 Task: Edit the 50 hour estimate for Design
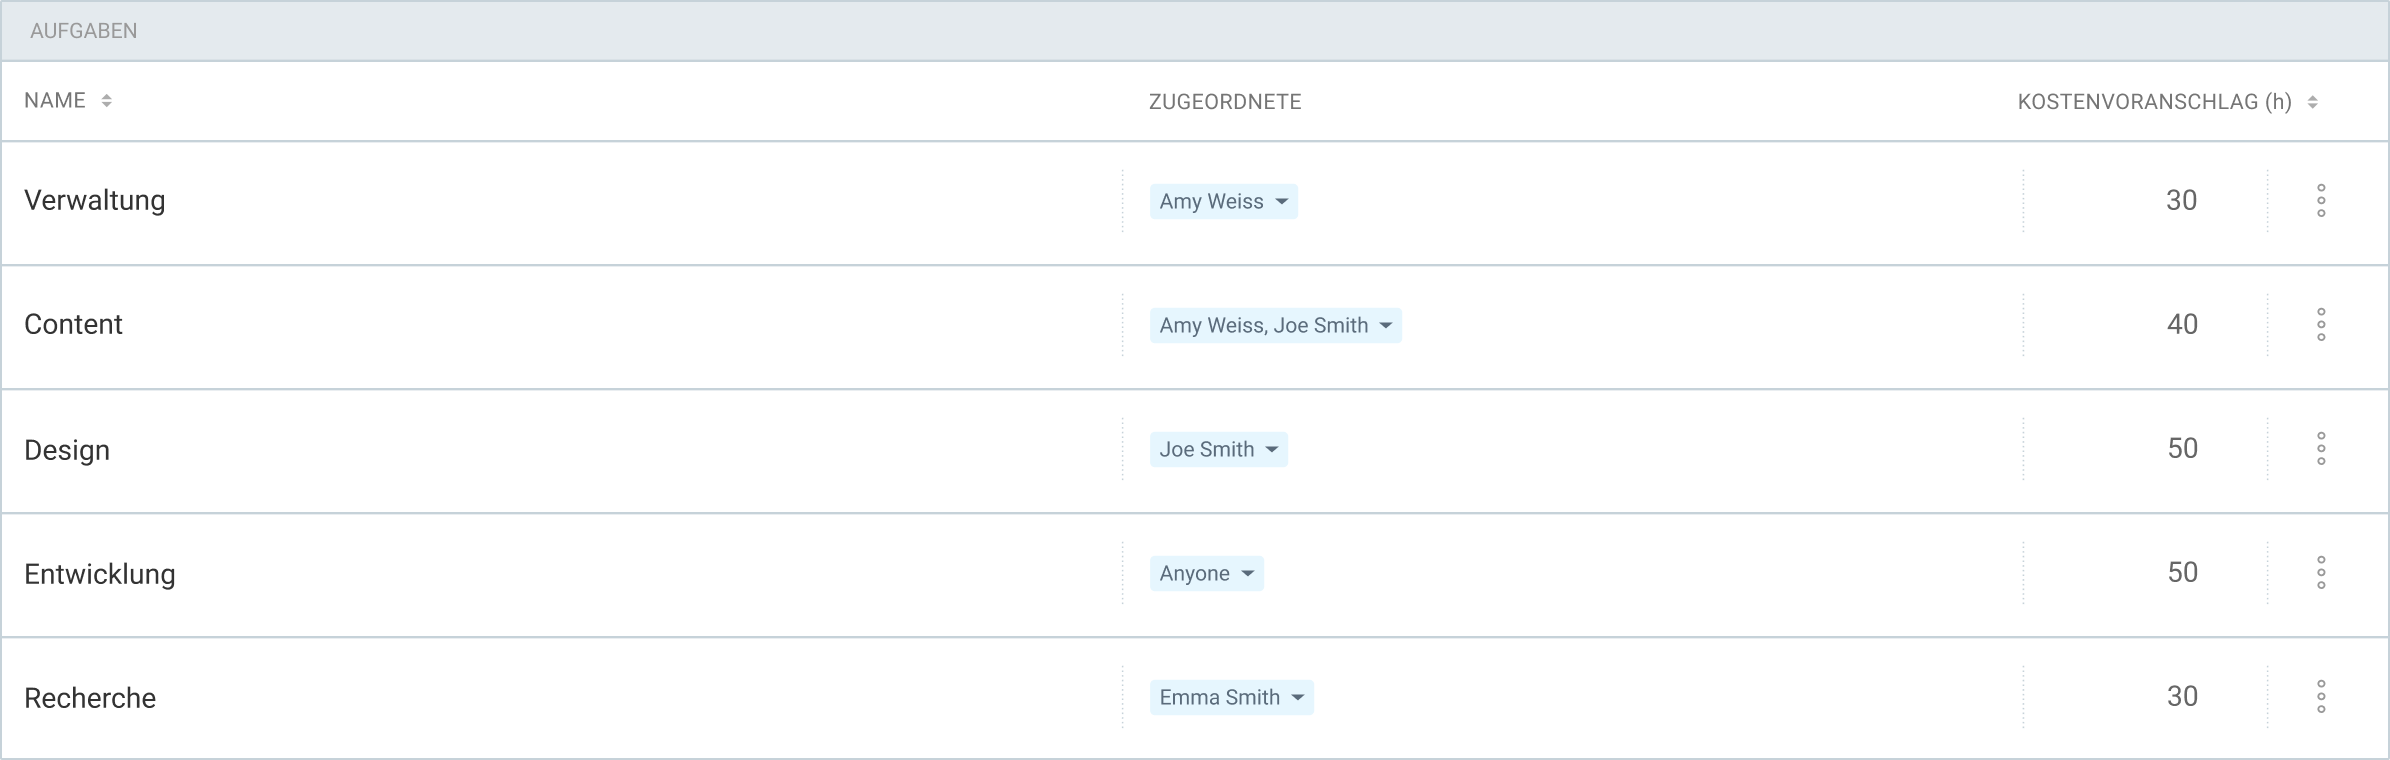tap(2182, 449)
